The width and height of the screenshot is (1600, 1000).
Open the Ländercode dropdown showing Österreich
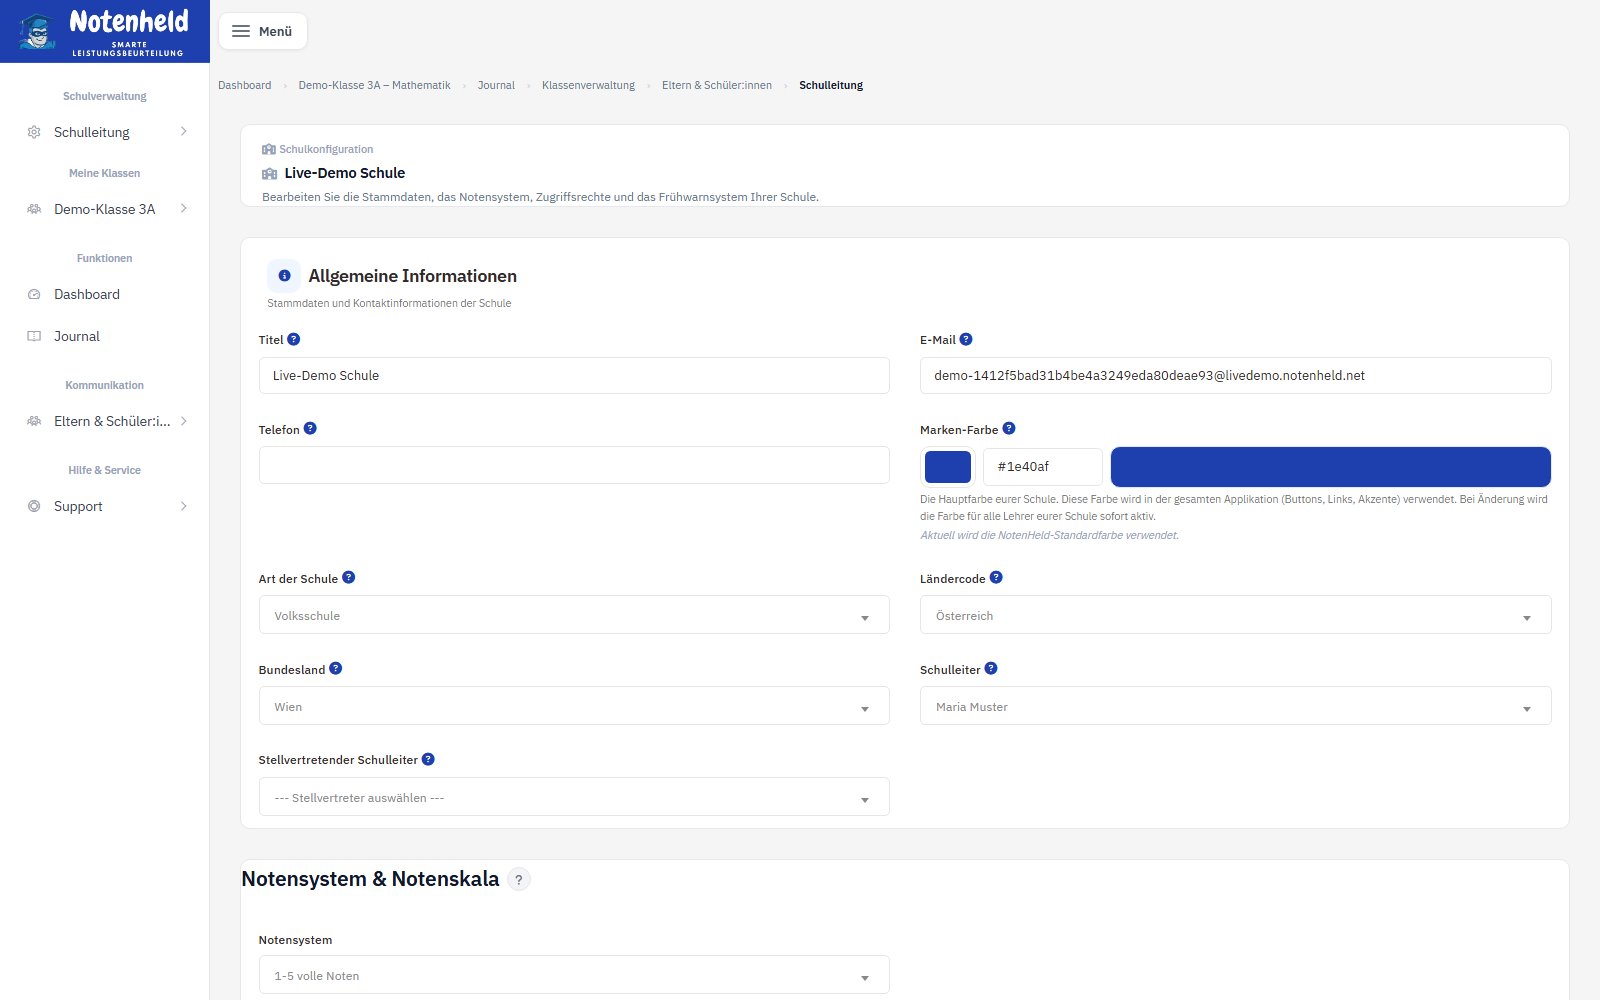(x=1235, y=615)
